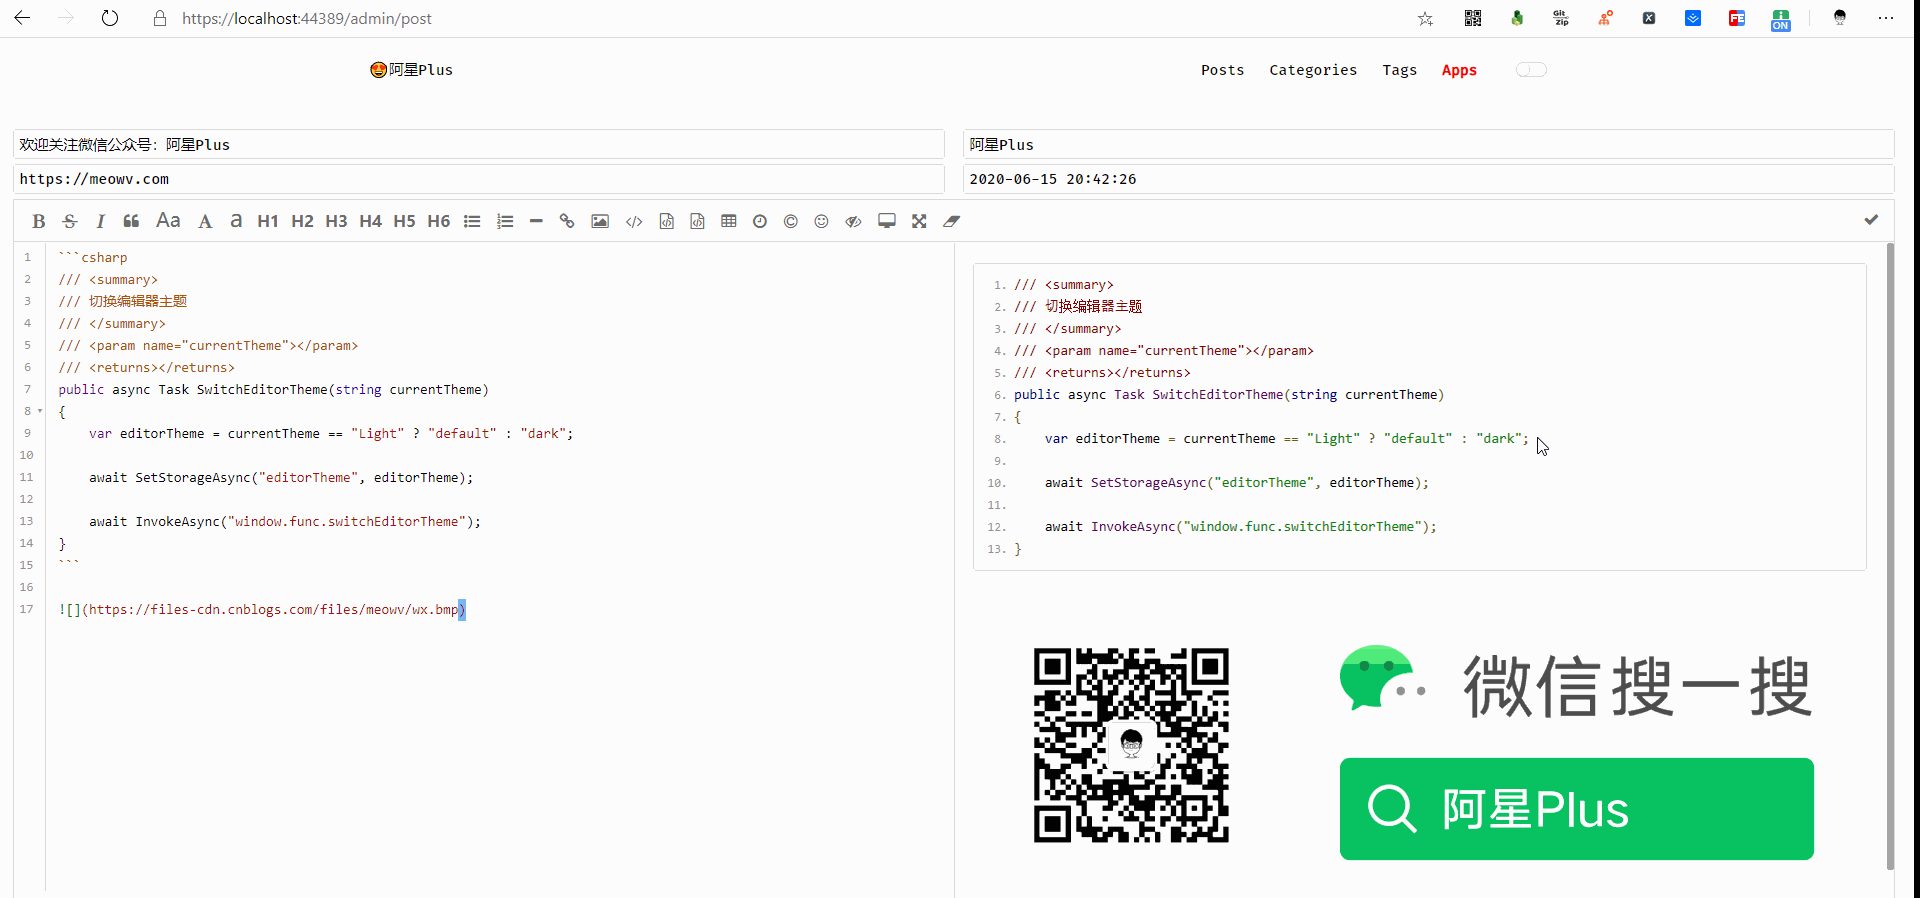Open the Categories menu
Viewport: 1920px width, 898px height.
pyautogui.click(x=1313, y=70)
